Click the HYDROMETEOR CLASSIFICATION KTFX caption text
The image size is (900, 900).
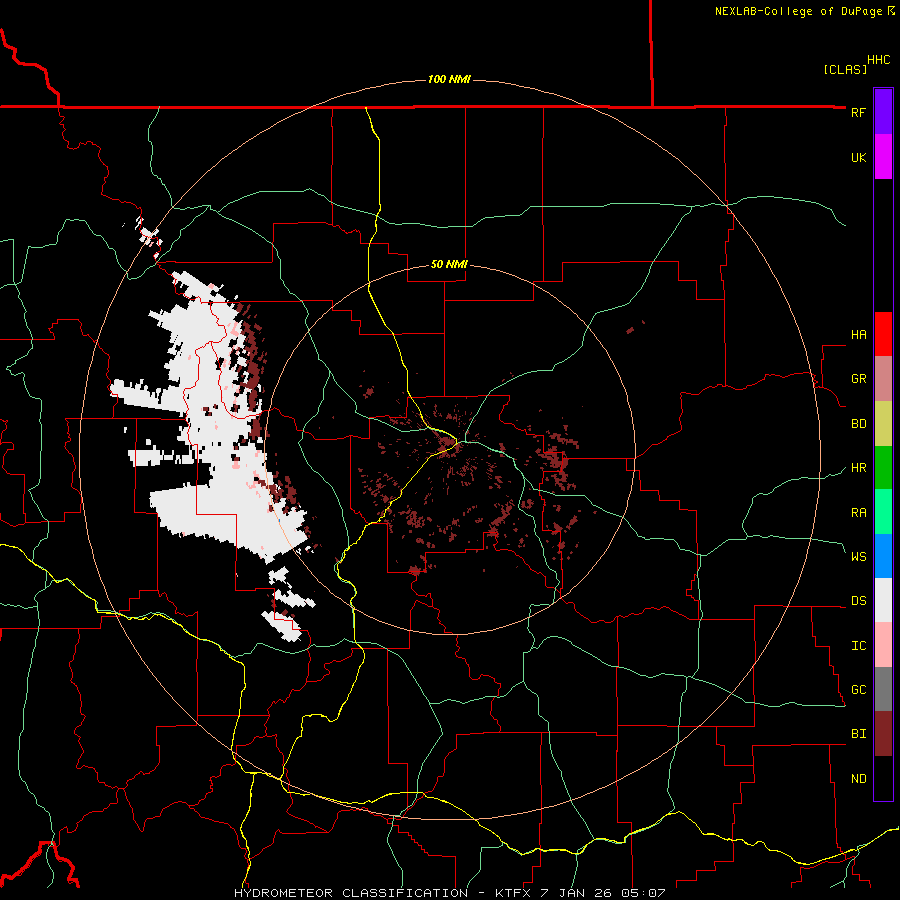tap(449, 893)
